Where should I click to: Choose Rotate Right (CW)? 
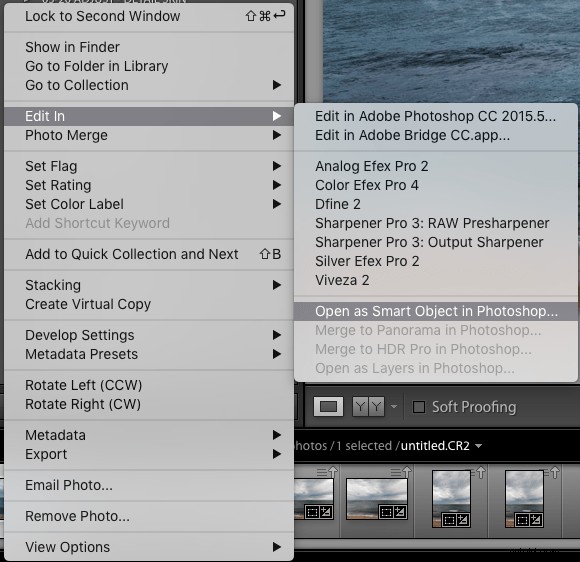coord(149,404)
